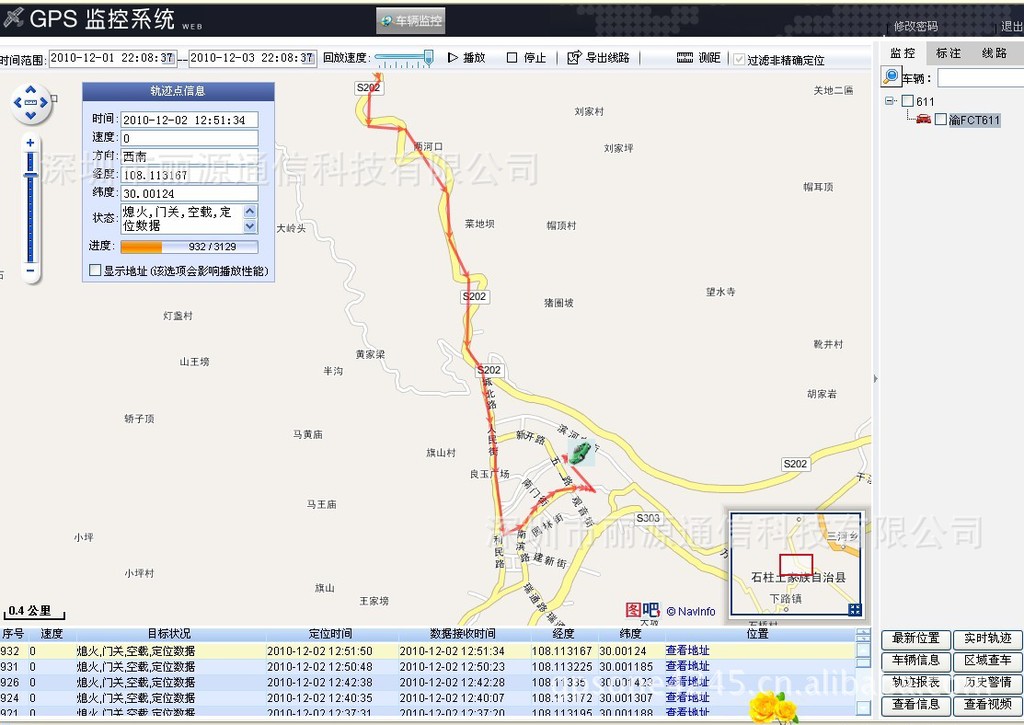This screenshot has height=725, width=1024.
Task: Select the distance measure (测距) ruler tool
Action: [685, 58]
